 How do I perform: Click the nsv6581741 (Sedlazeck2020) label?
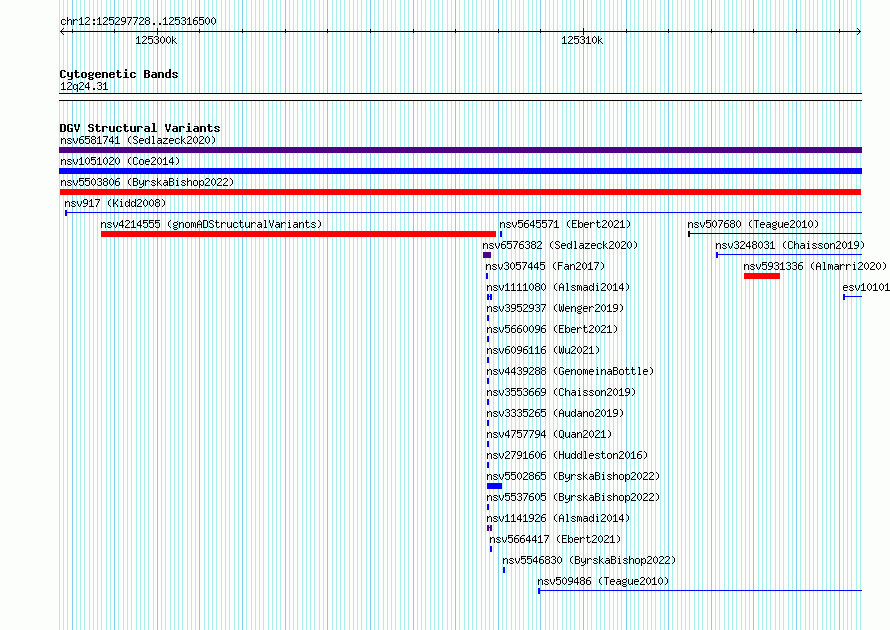coord(138,140)
